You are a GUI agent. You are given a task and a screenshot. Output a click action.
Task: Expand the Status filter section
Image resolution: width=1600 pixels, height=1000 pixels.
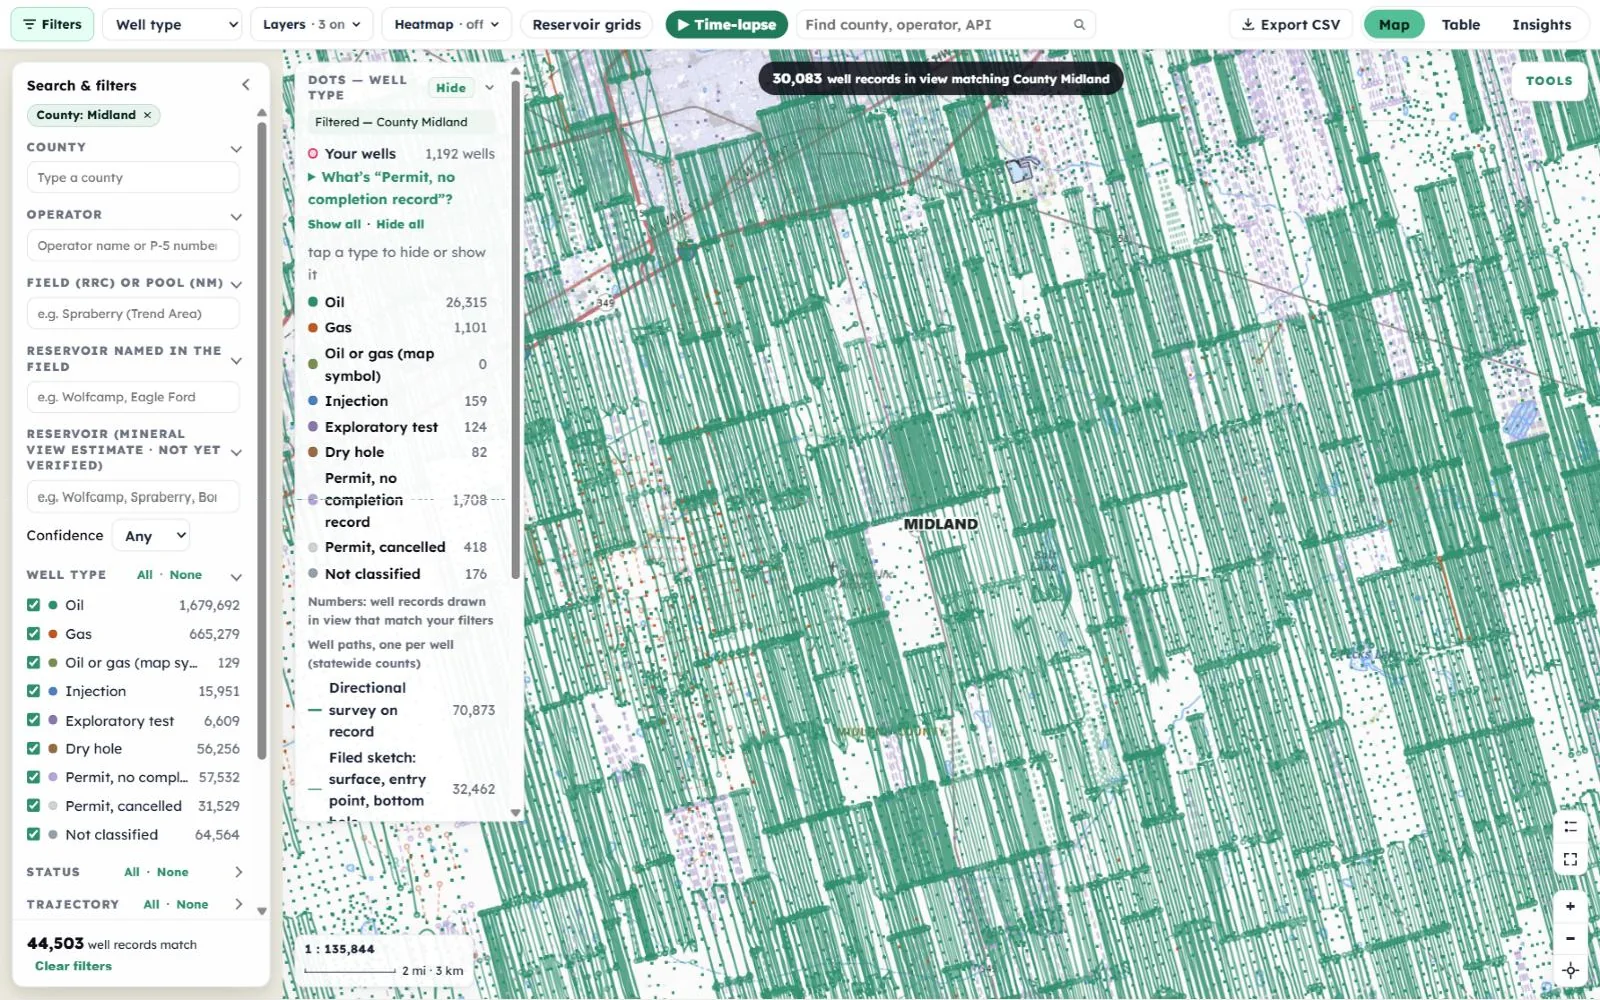click(x=238, y=872)
